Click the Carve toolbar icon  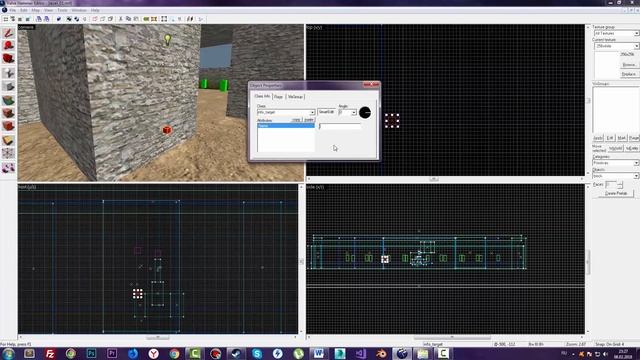click(59, 19)
